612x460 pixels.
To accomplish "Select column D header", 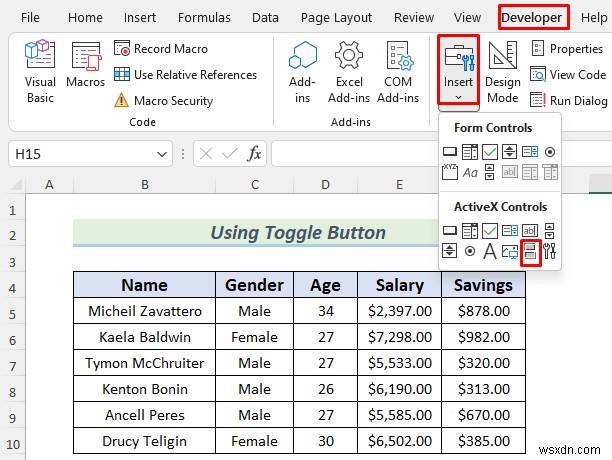I will point(325,185).
